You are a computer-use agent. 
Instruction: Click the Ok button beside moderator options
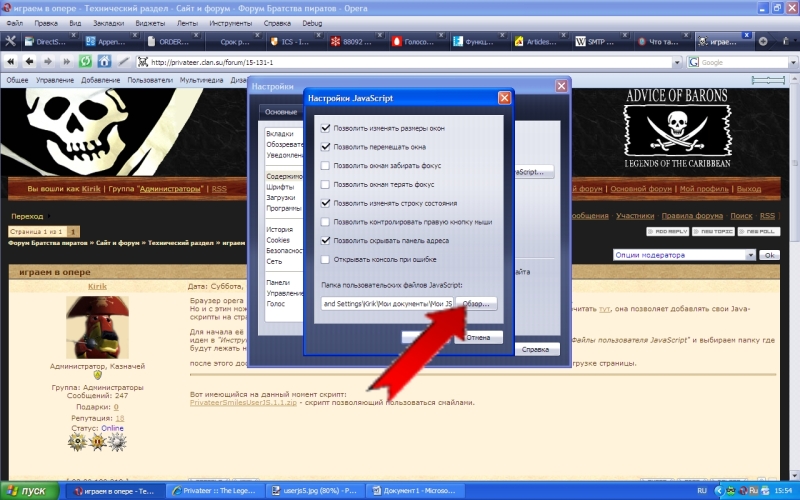(769, 255)
